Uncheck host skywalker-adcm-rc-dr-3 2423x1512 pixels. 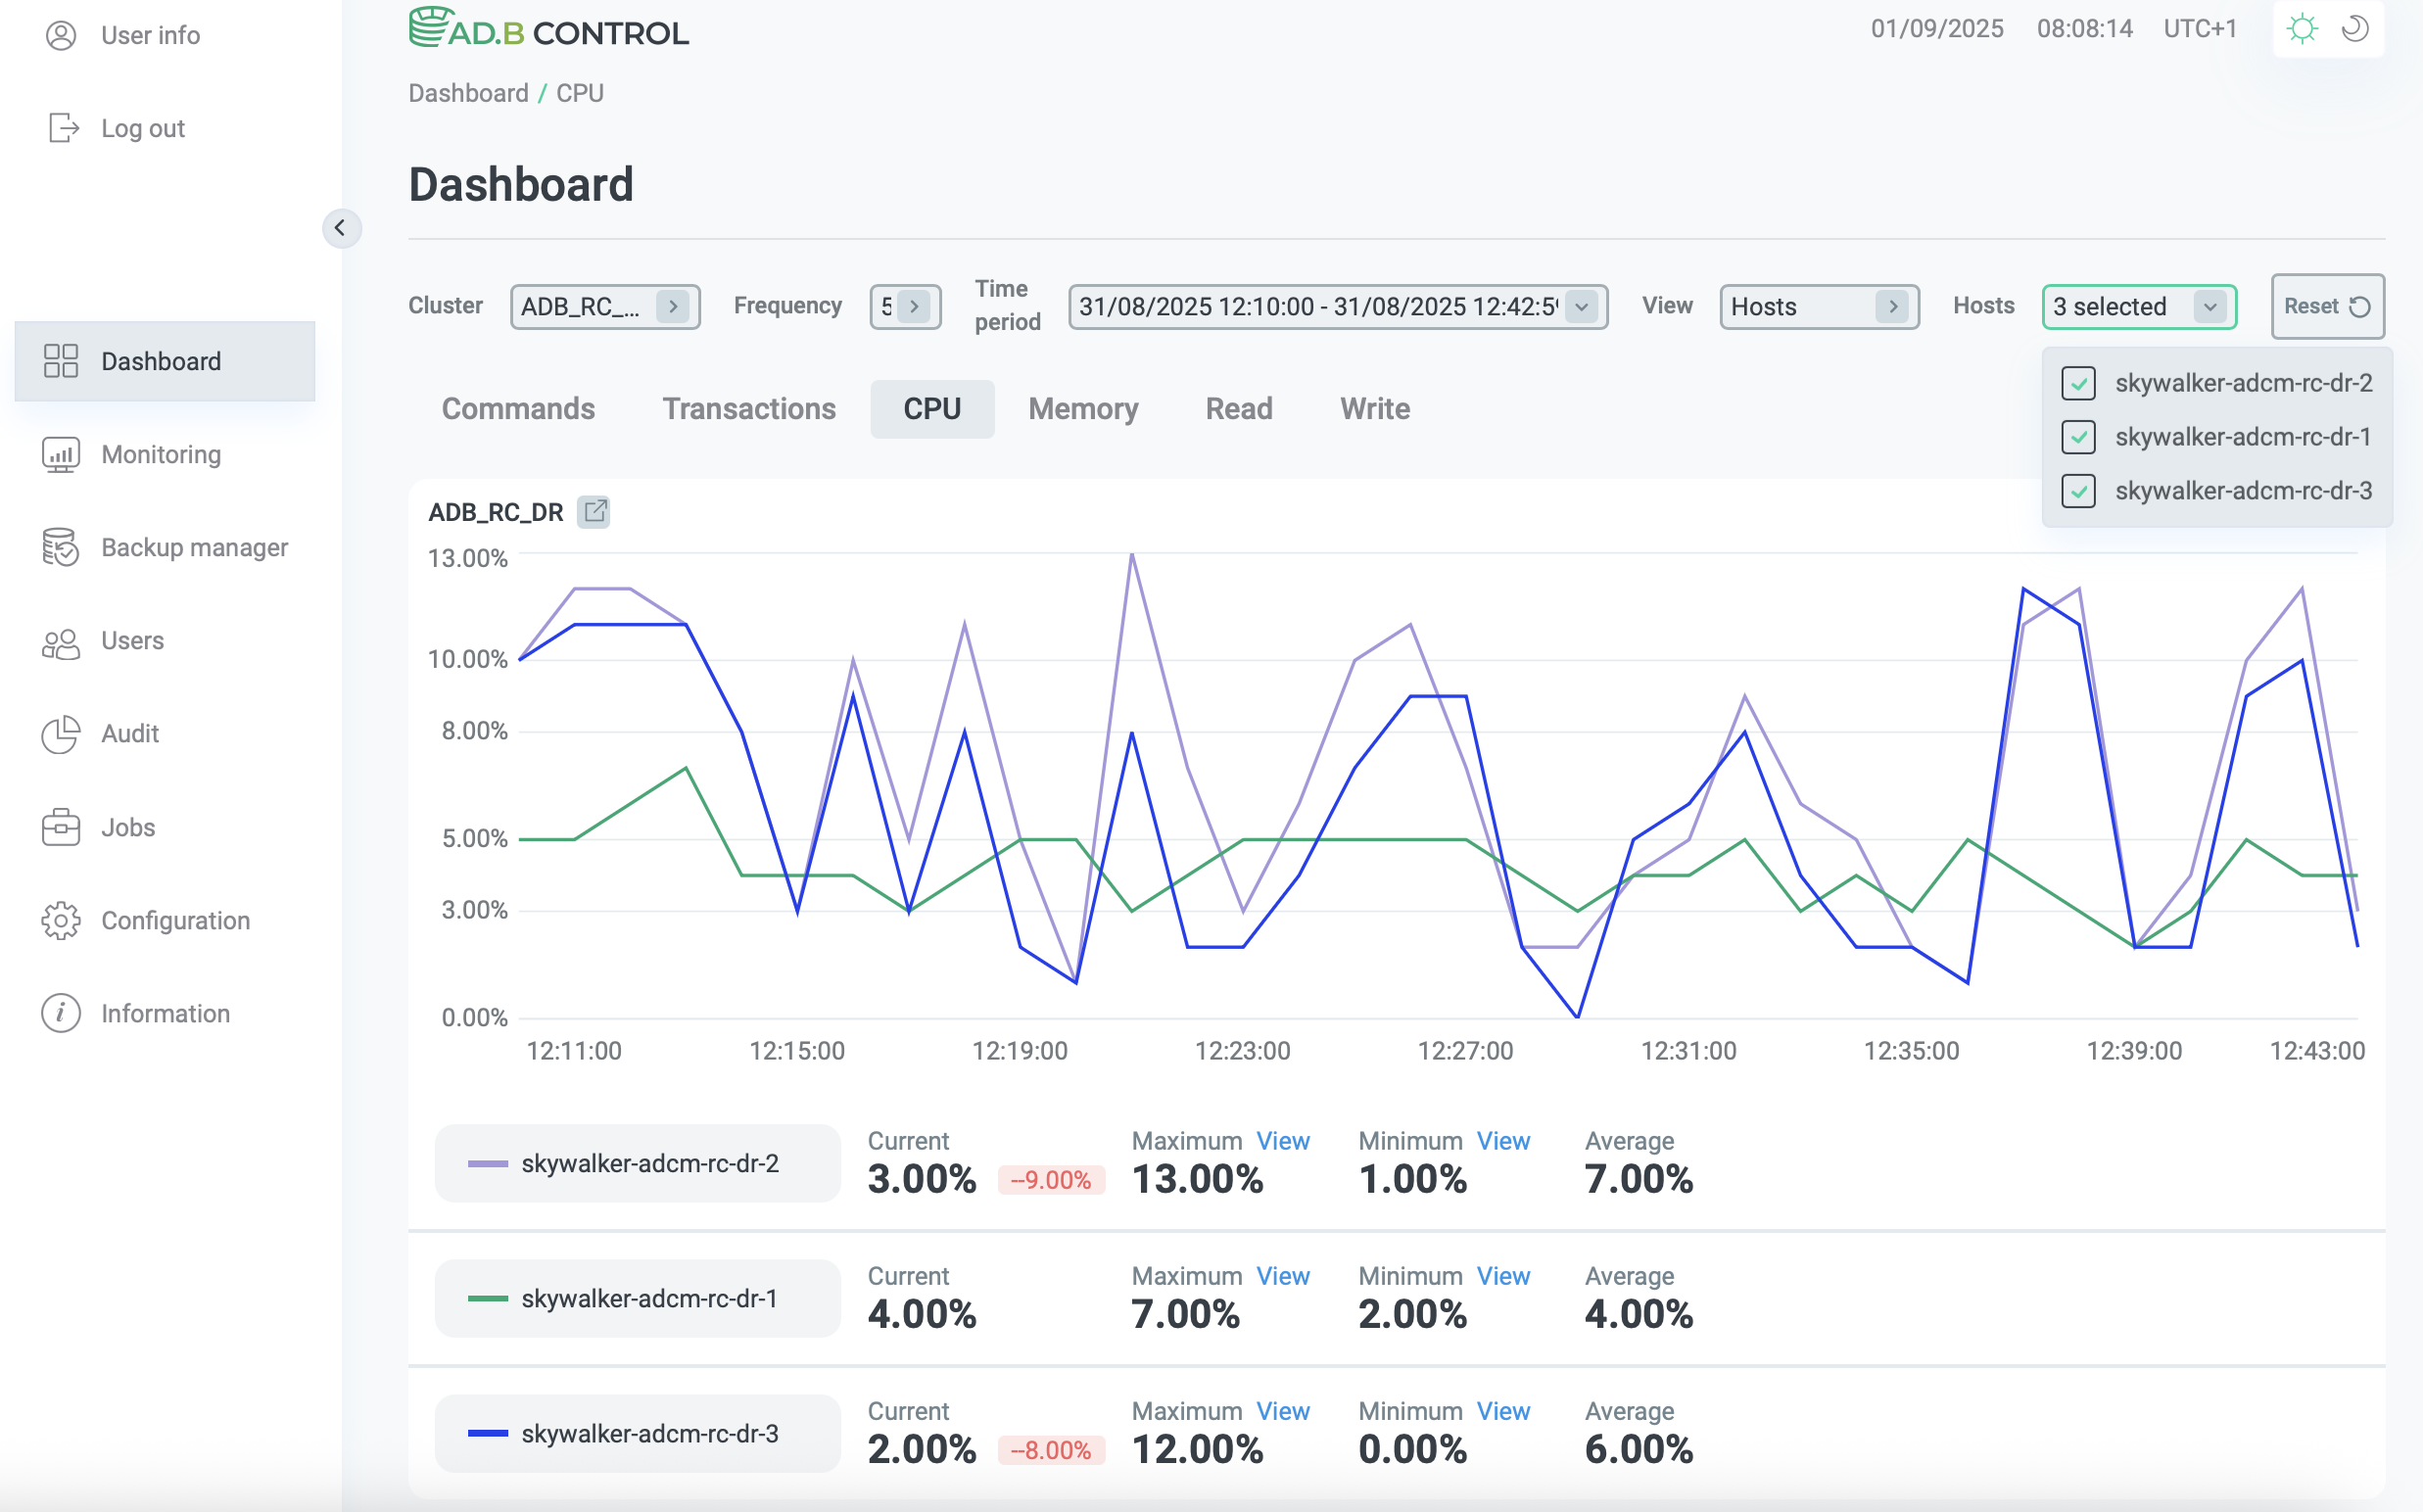pos(2079,491)
